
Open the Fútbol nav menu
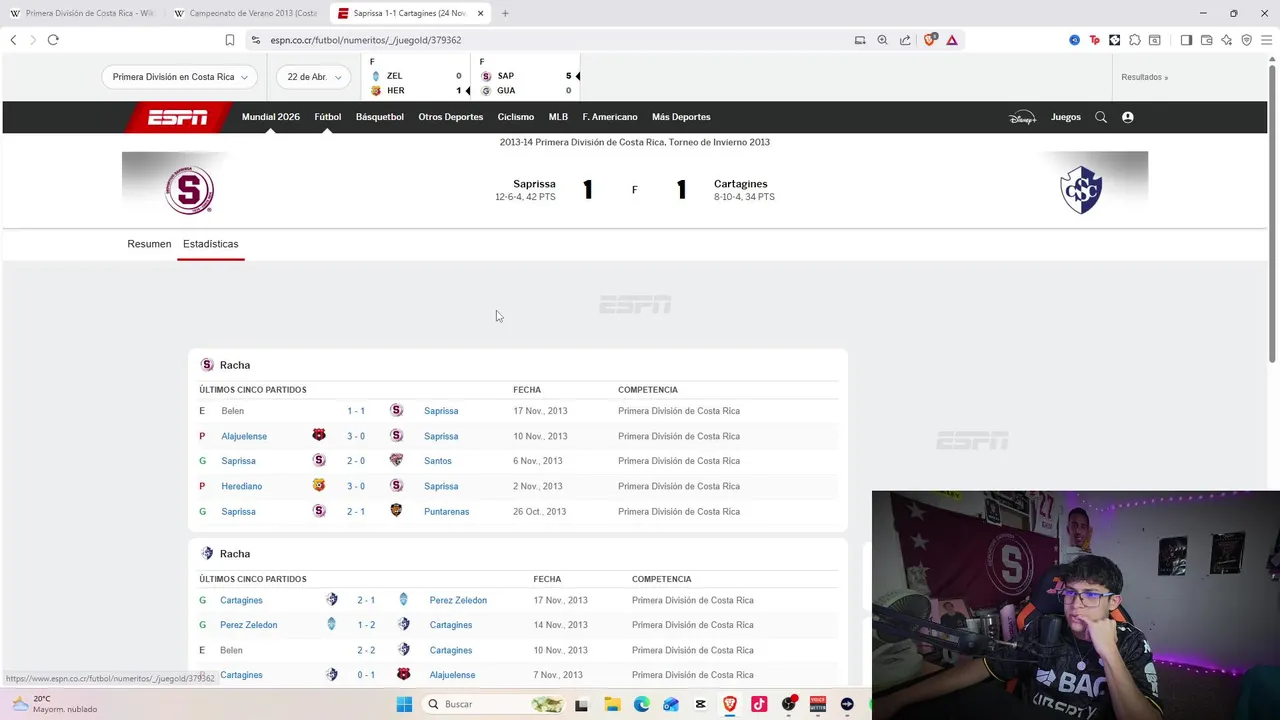pyautogui.click(x=327, y=117)
